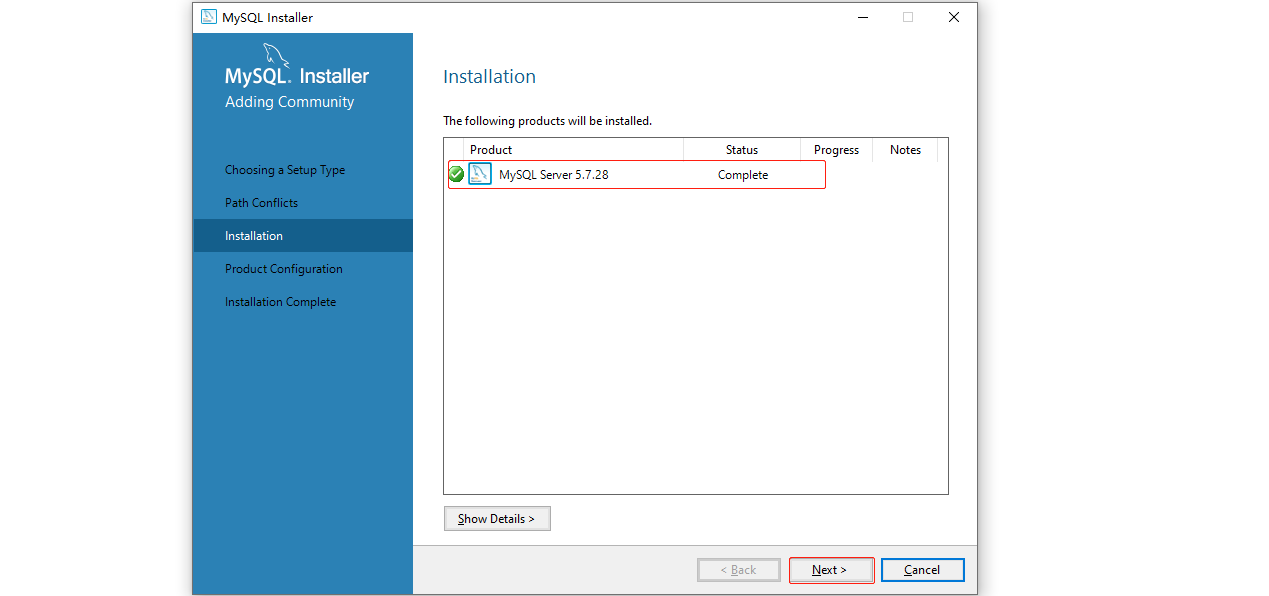This screenshot has height=596, width=1269.
Task: Select Choosing a Setup Type step
Action: pos(285,170)
